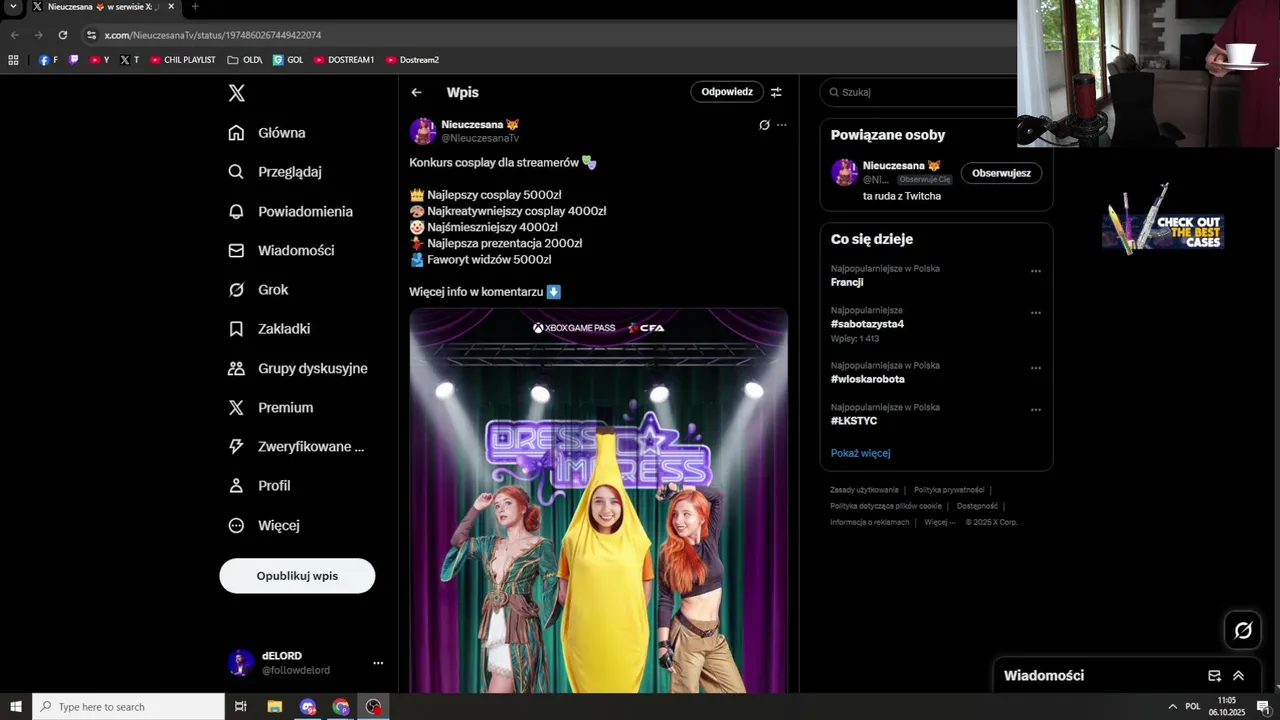
Task: Open options for #wloskarobota trend
Action: (1036, 368)
